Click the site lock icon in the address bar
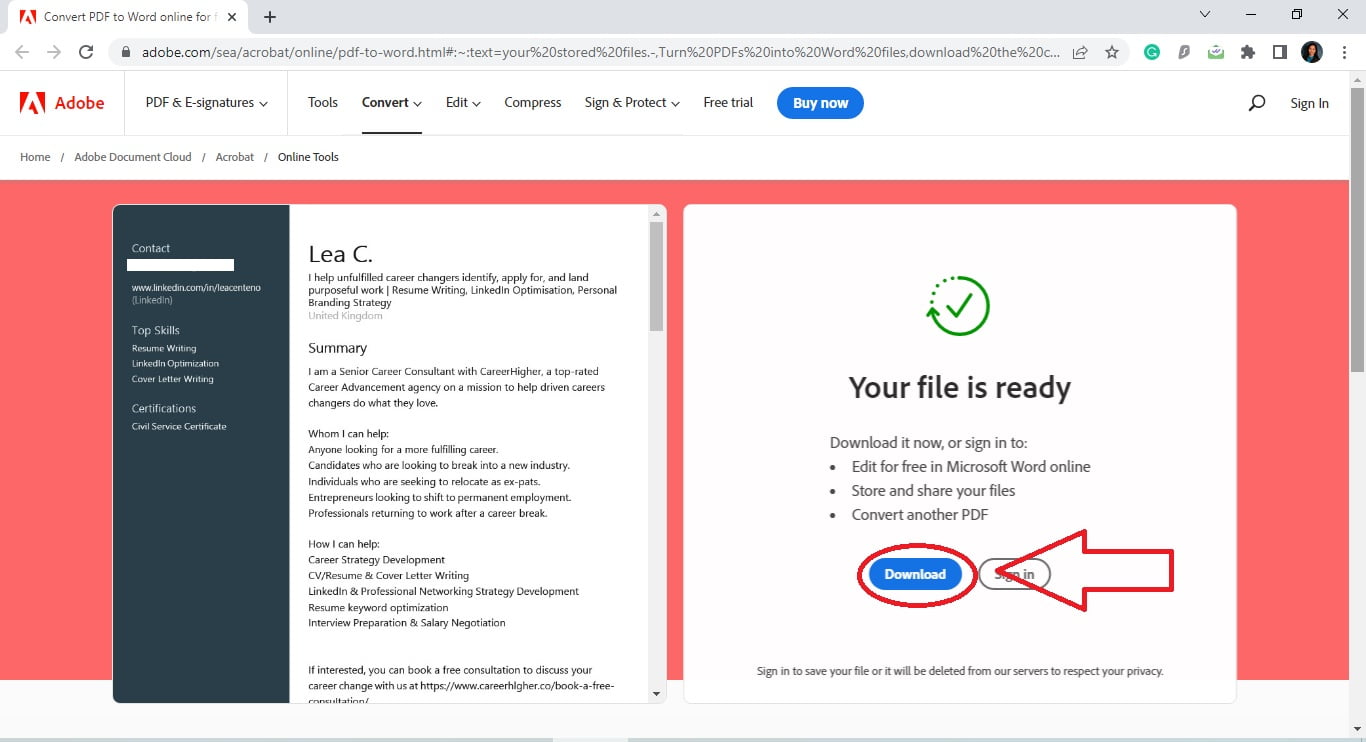Screen dimensions: 1366x742 click(x=126, y=53)
